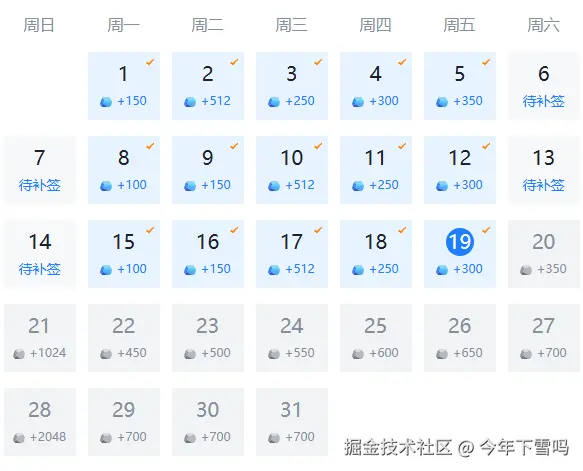Click the +350 reward on day 5
The width and height of the screenshot is (583, 471).
coord(468,101)
